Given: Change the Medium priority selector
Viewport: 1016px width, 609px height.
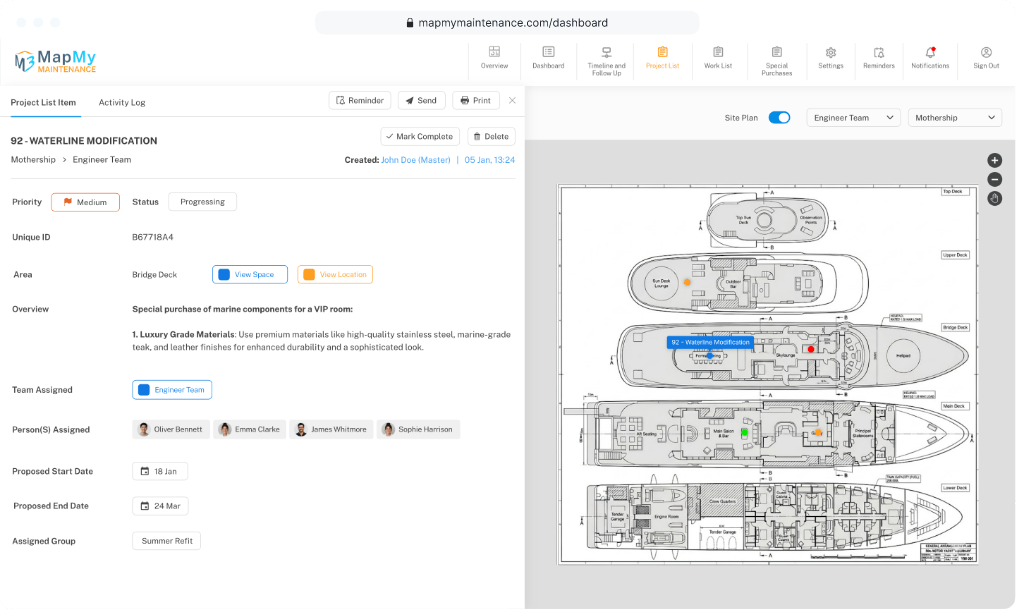Looking at the screenshot, I should click(85, 202).
